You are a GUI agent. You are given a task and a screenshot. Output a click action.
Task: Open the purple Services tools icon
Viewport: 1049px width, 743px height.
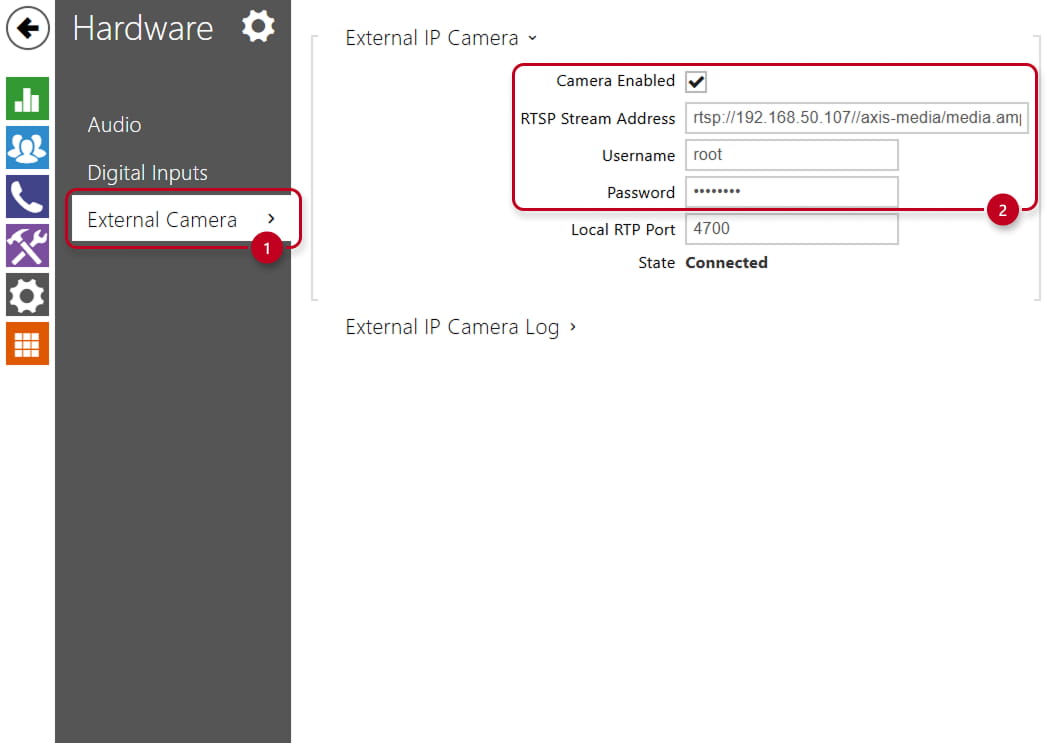pyautogui.click(x=27, y=245)
